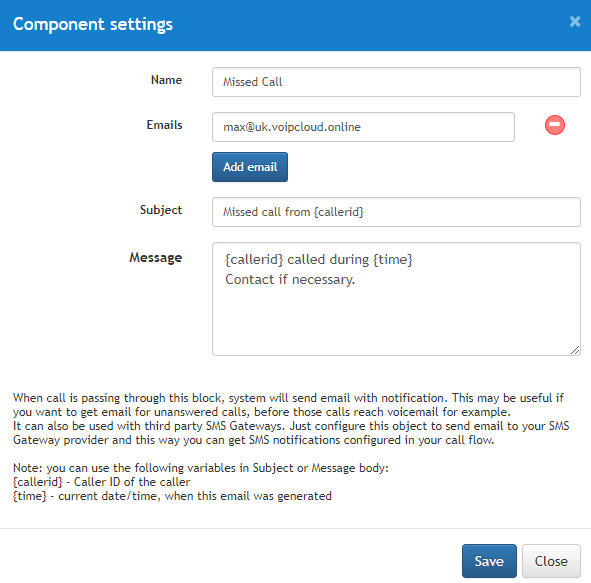The image size is (591, 583).
Task: Click the {callerid} variable description line
Action: 101,482
